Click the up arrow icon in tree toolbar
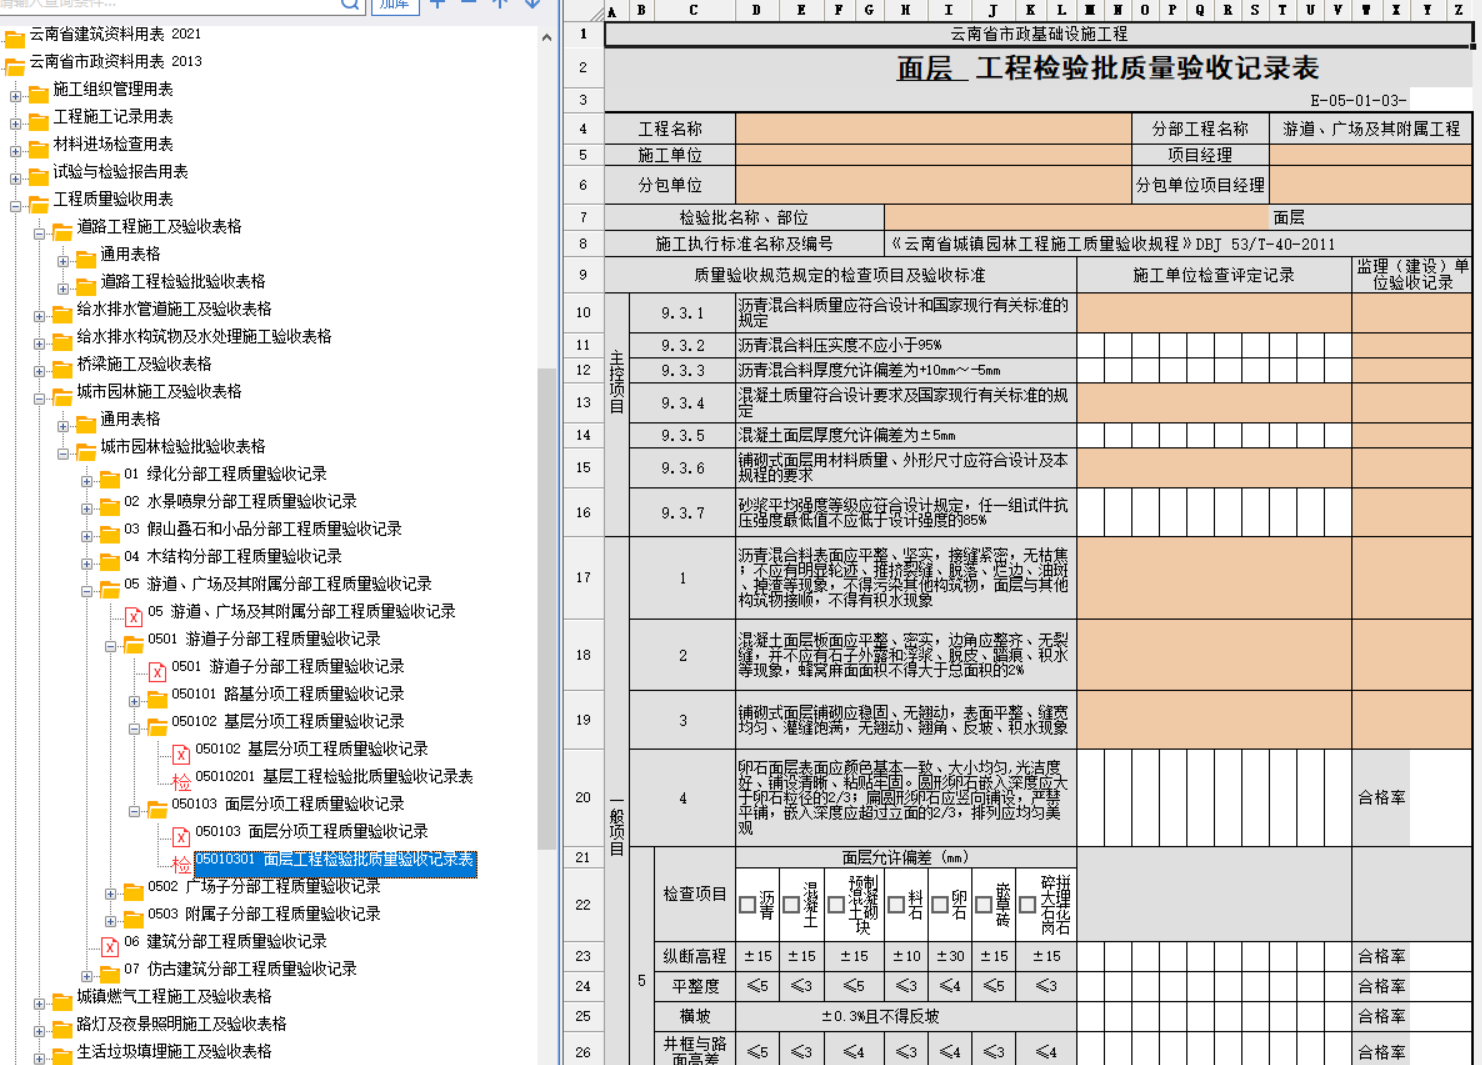Screen dimensions: 1482x1065 pos(500,4)
